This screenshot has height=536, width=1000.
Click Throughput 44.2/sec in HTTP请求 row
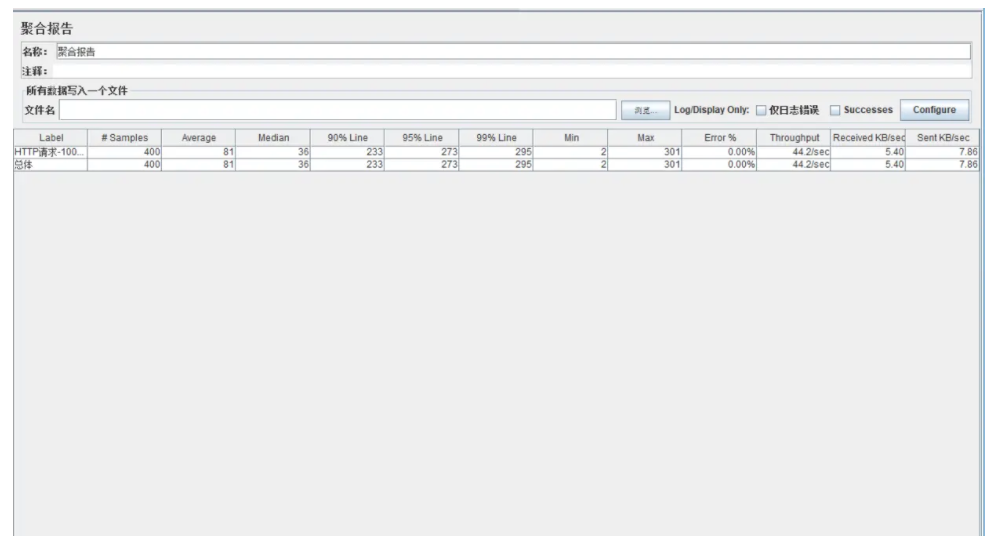pyautogui.click(x=794, y=152)
